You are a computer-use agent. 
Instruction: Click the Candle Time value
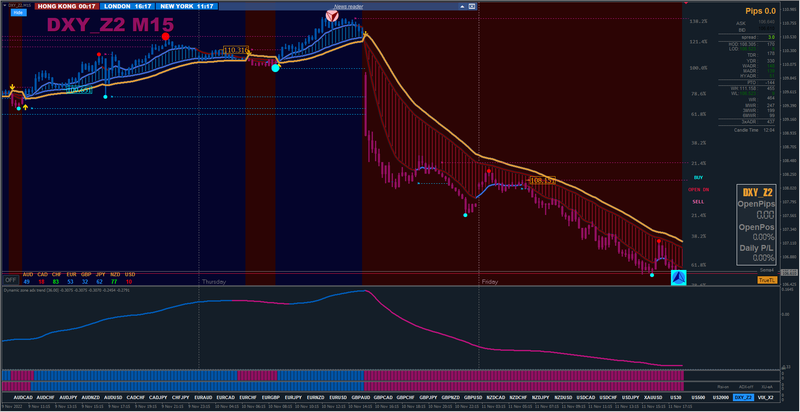770,131
